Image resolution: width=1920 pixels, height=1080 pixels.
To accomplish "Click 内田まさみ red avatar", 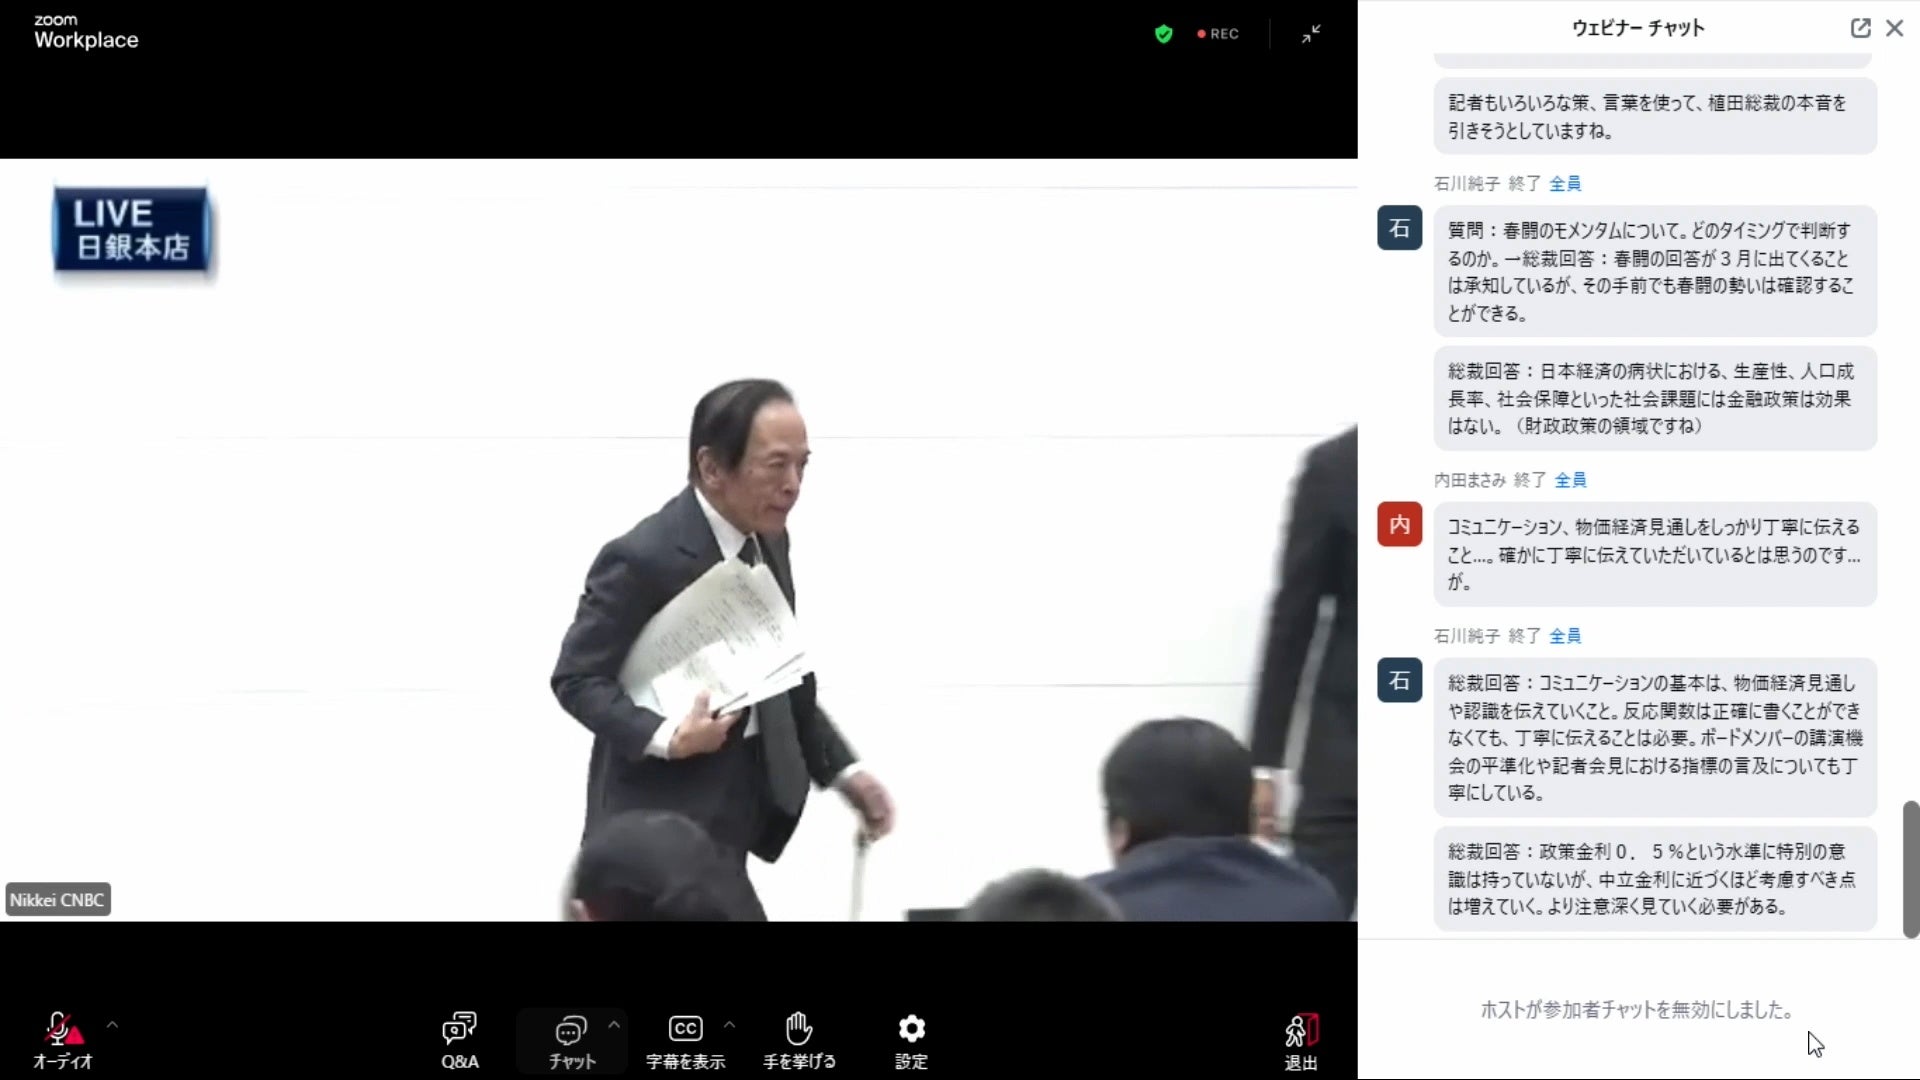I will (x=1399, y=524).
